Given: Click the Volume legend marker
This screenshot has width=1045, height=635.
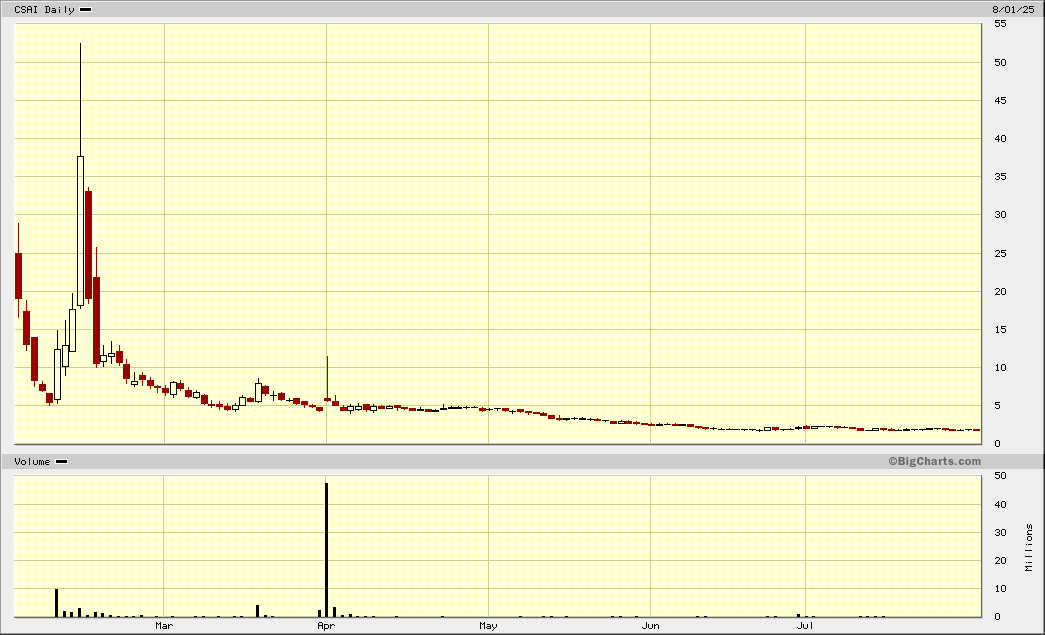Looking at the screenshot, I should (61, 461).
